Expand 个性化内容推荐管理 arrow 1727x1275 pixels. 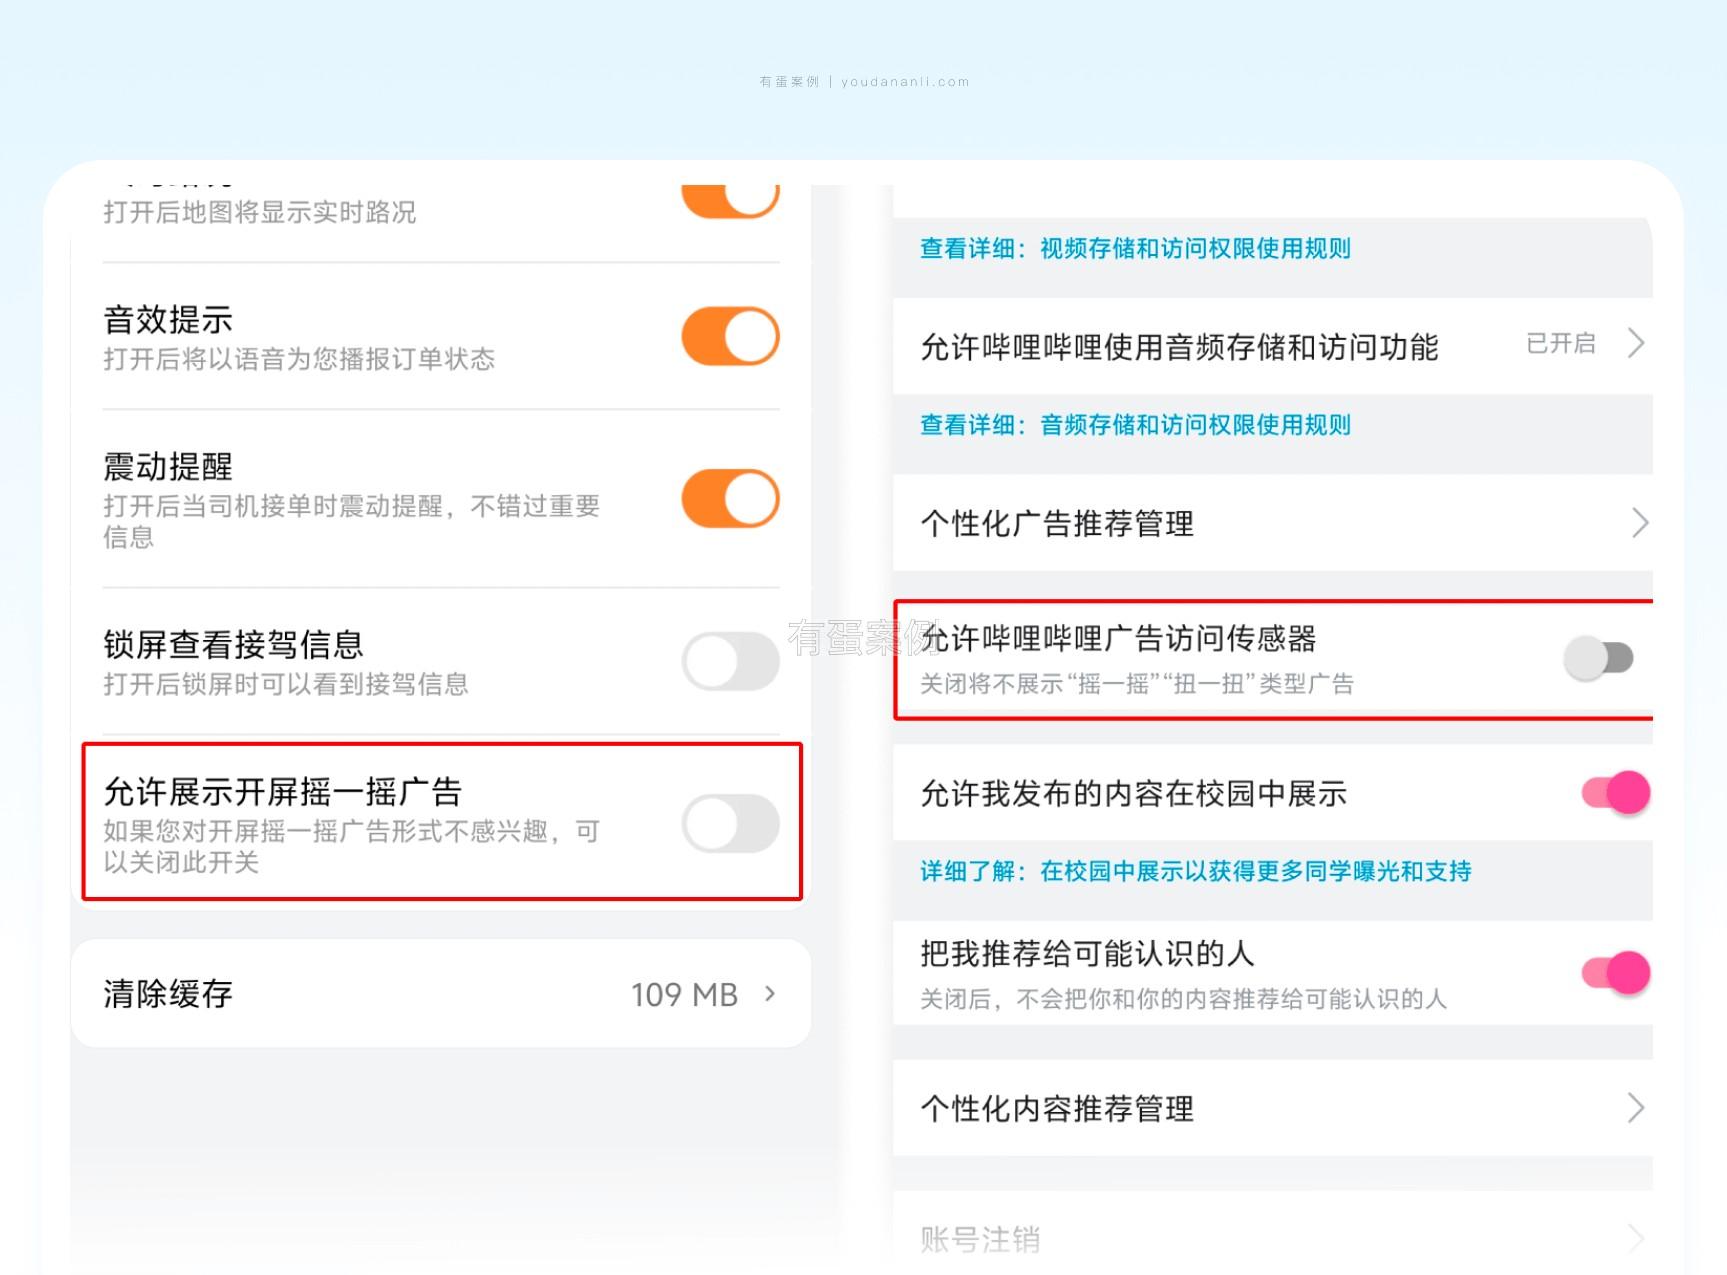coord(1636,1108)
